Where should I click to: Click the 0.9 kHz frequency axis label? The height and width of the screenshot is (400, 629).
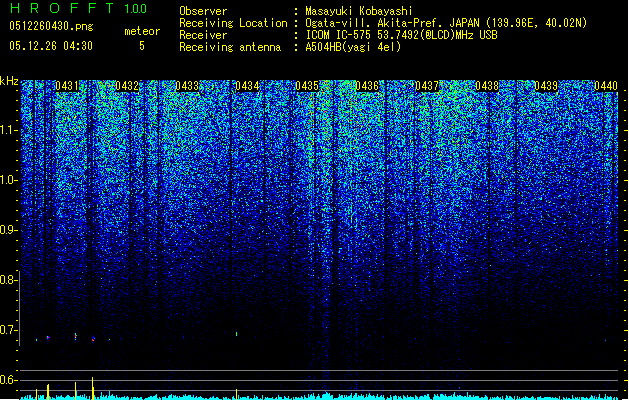tap(8, 230)
